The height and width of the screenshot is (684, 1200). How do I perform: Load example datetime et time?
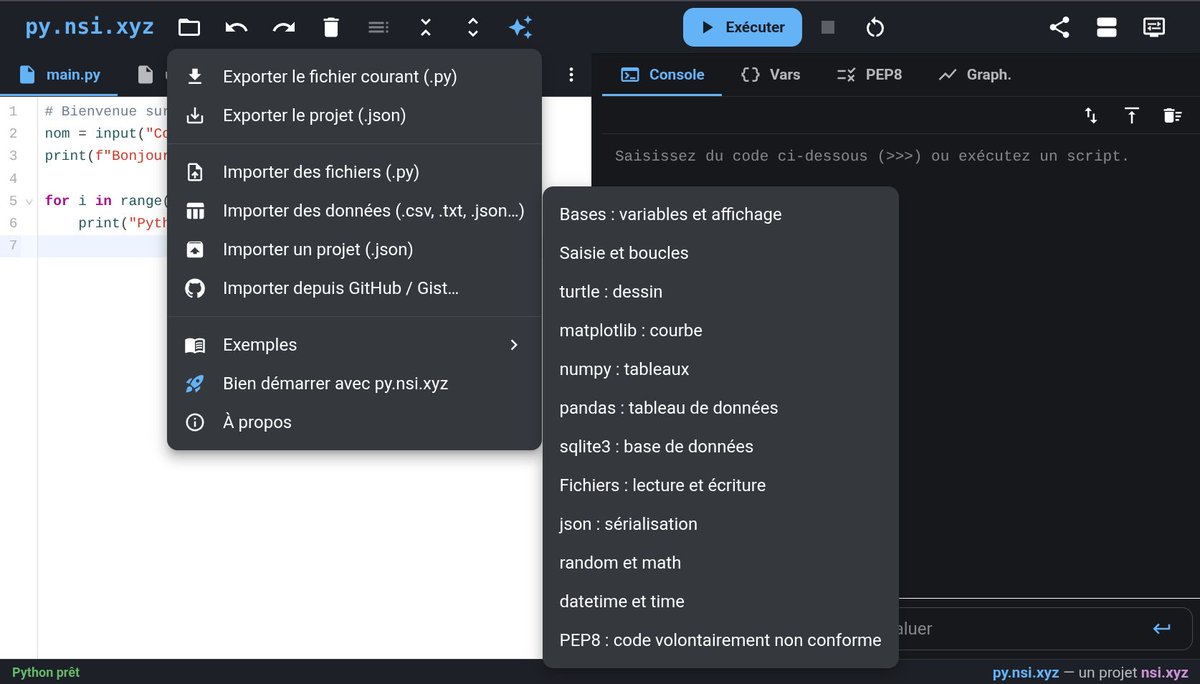coord(720,602)
